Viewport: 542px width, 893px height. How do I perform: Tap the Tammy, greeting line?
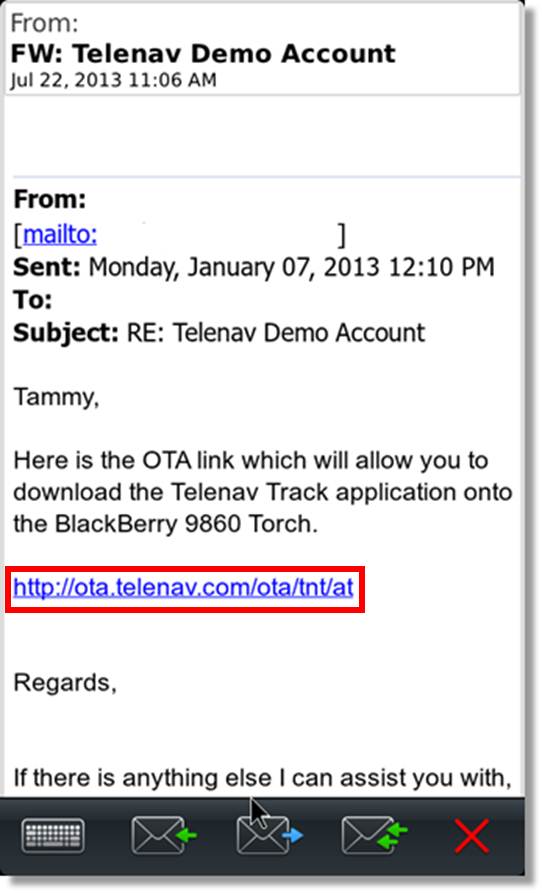pyautogui.click(x=56, y=397)
